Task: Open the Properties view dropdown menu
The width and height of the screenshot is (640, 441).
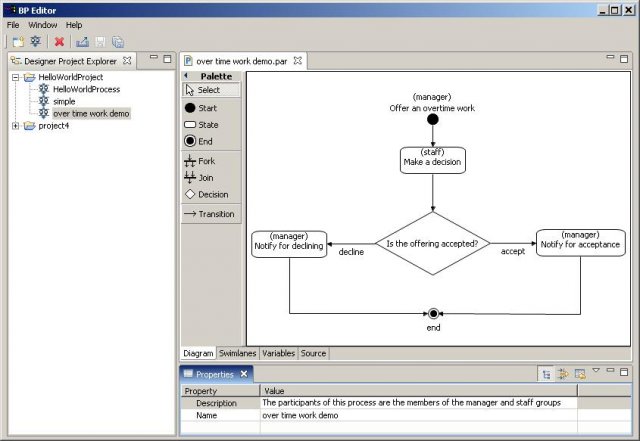Action: coord(596,371)
